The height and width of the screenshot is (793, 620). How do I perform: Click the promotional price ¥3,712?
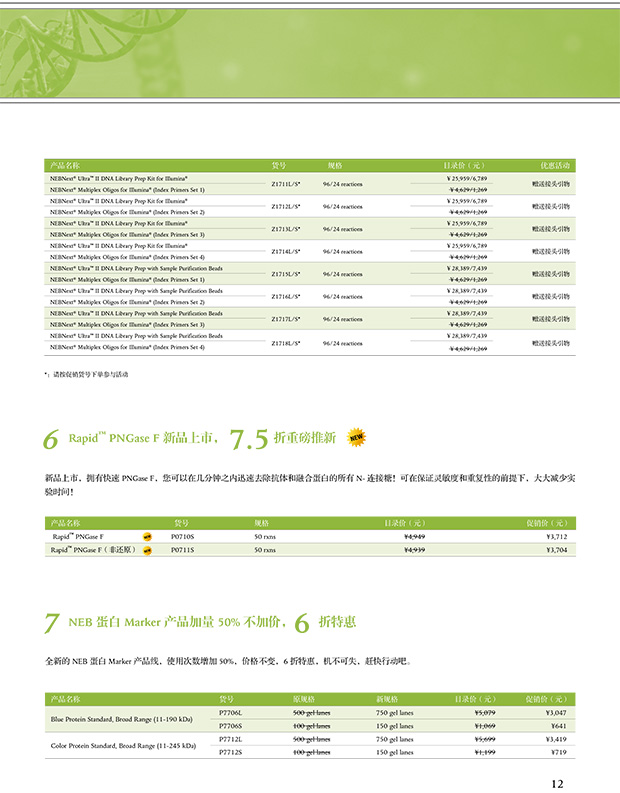(556, 537)
